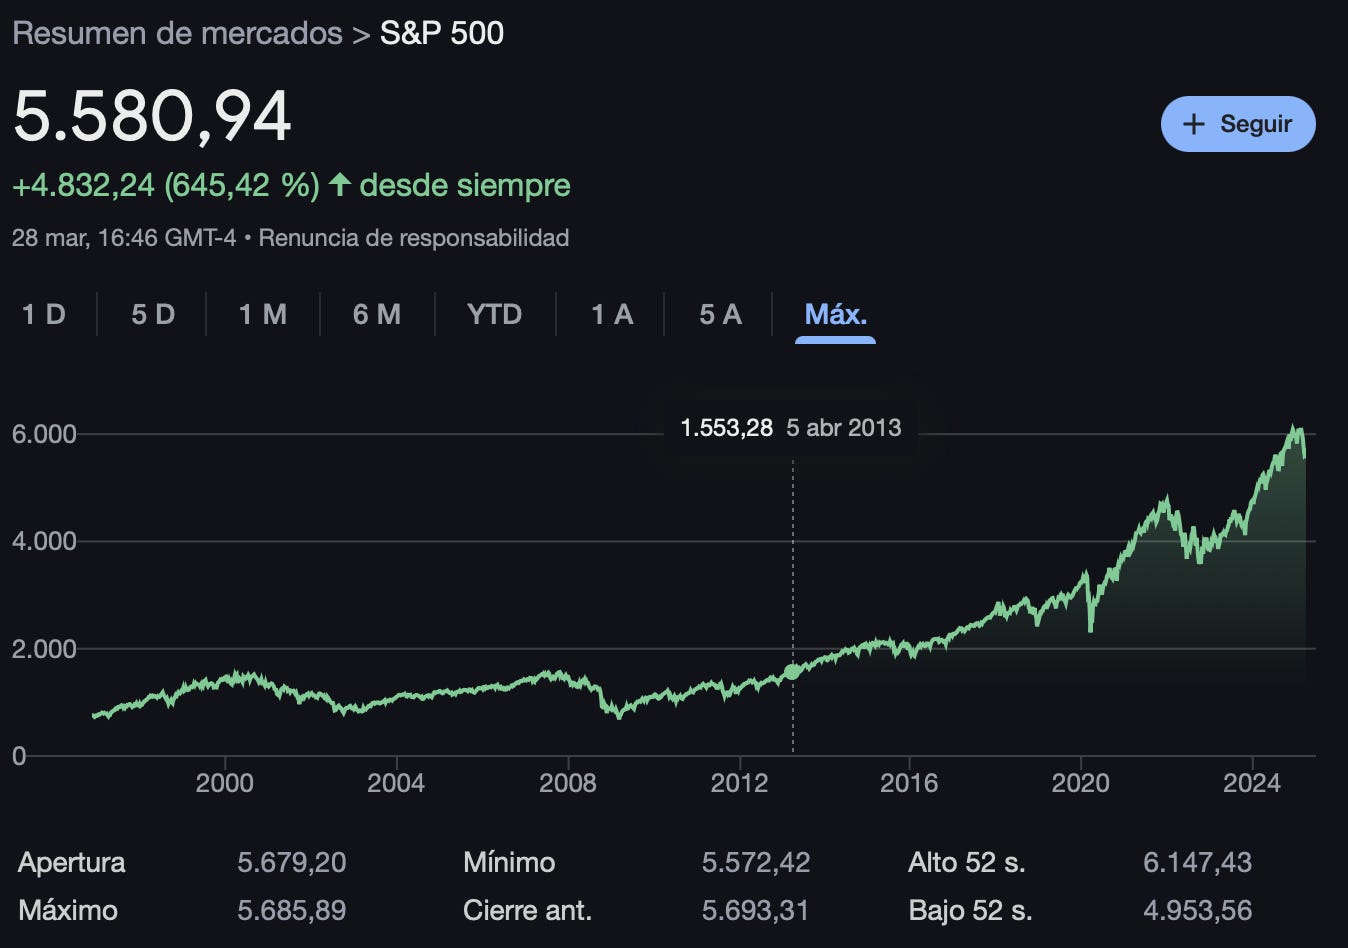Switch chart to 5 D range
1348x948 pixels.
tap(153, 315)
